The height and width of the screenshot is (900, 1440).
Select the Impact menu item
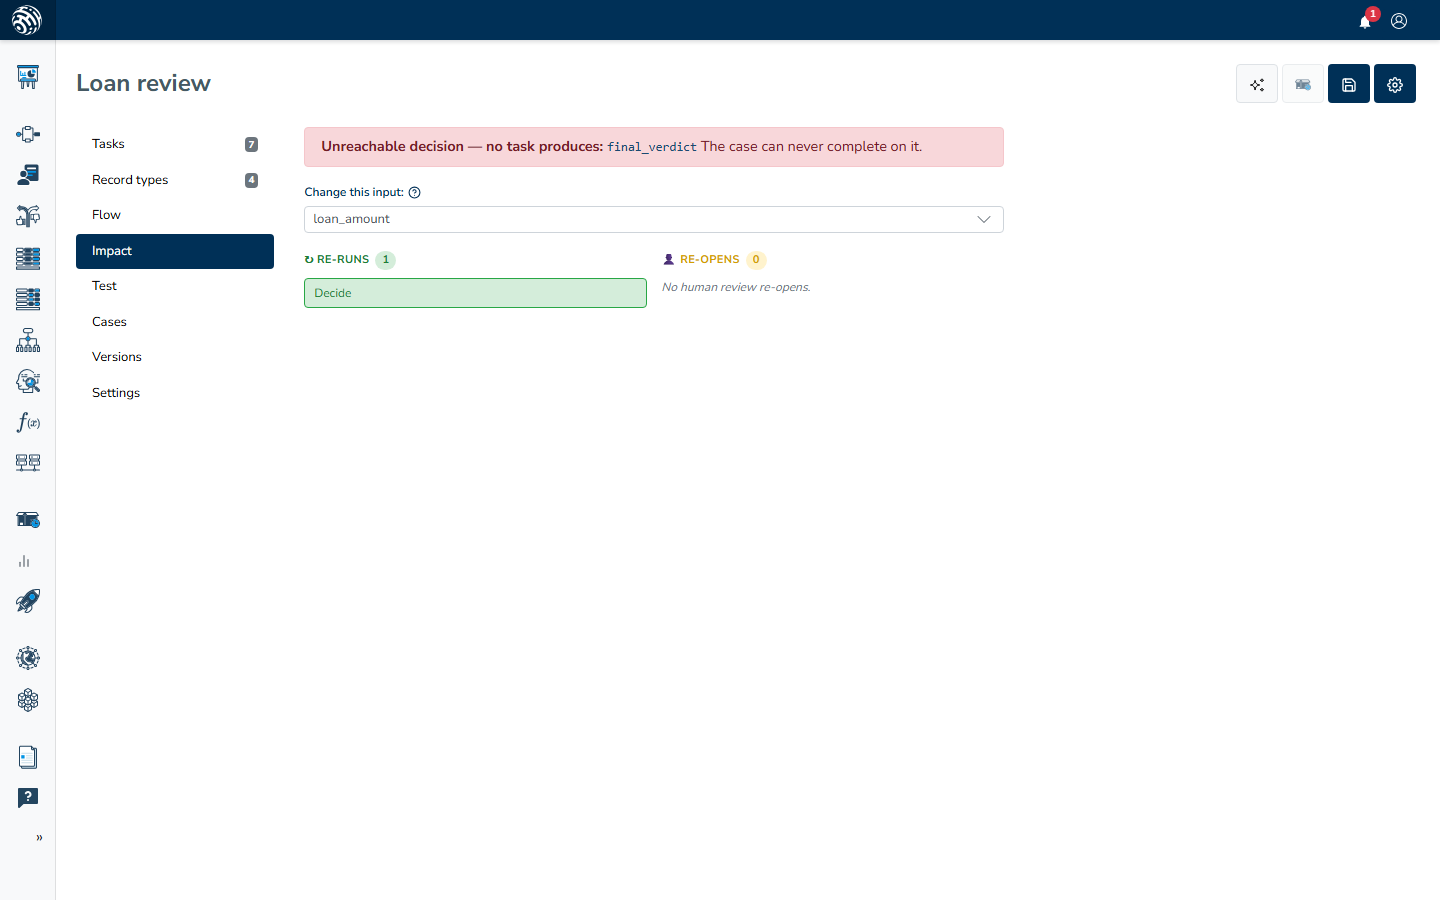pyautogui.click(x=175, y=251)
